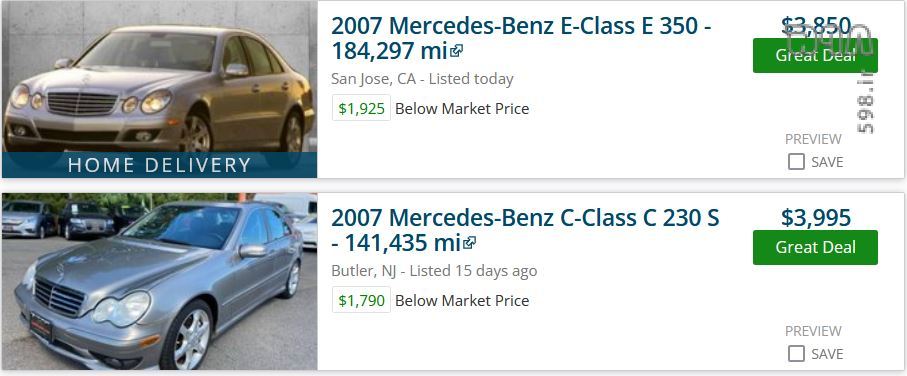Viewport: 907px width, 376px height.
Task: Click Great Deal badge on $3,995 listing
Action: pyautogui.click(x=815, y=248)
